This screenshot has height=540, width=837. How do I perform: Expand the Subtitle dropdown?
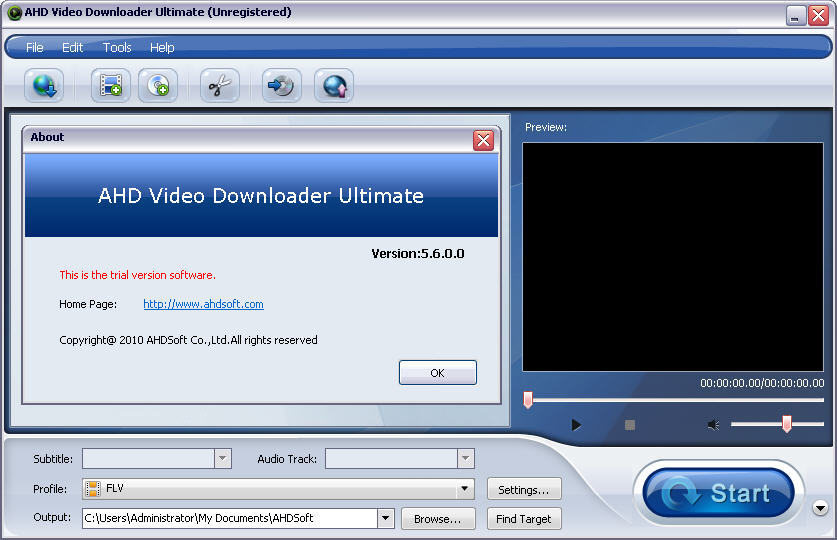(223, 458)
